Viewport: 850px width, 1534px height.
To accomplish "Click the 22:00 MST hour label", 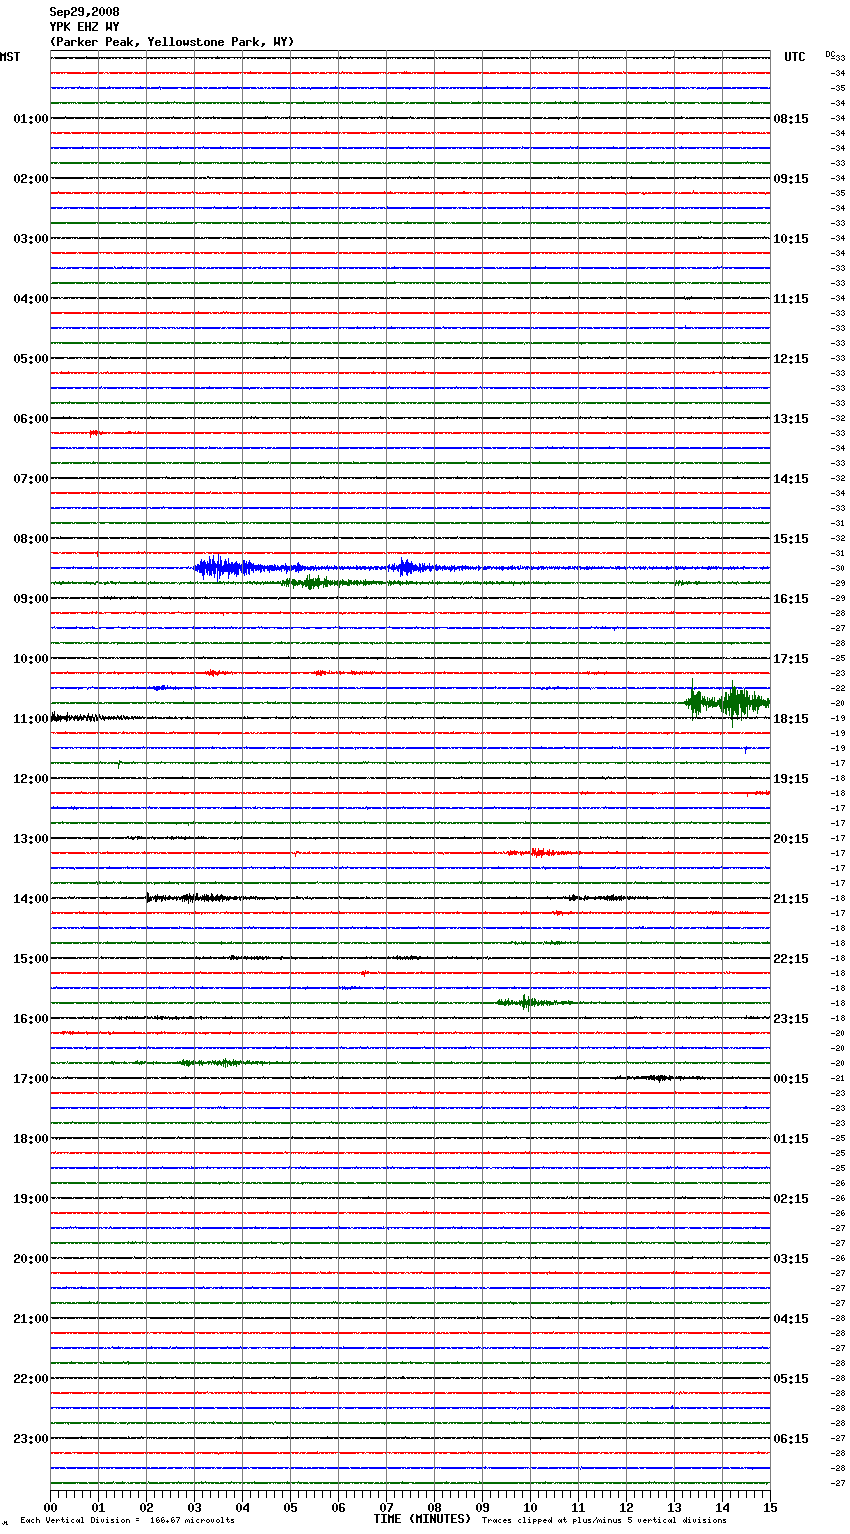I will point(31,1379).
